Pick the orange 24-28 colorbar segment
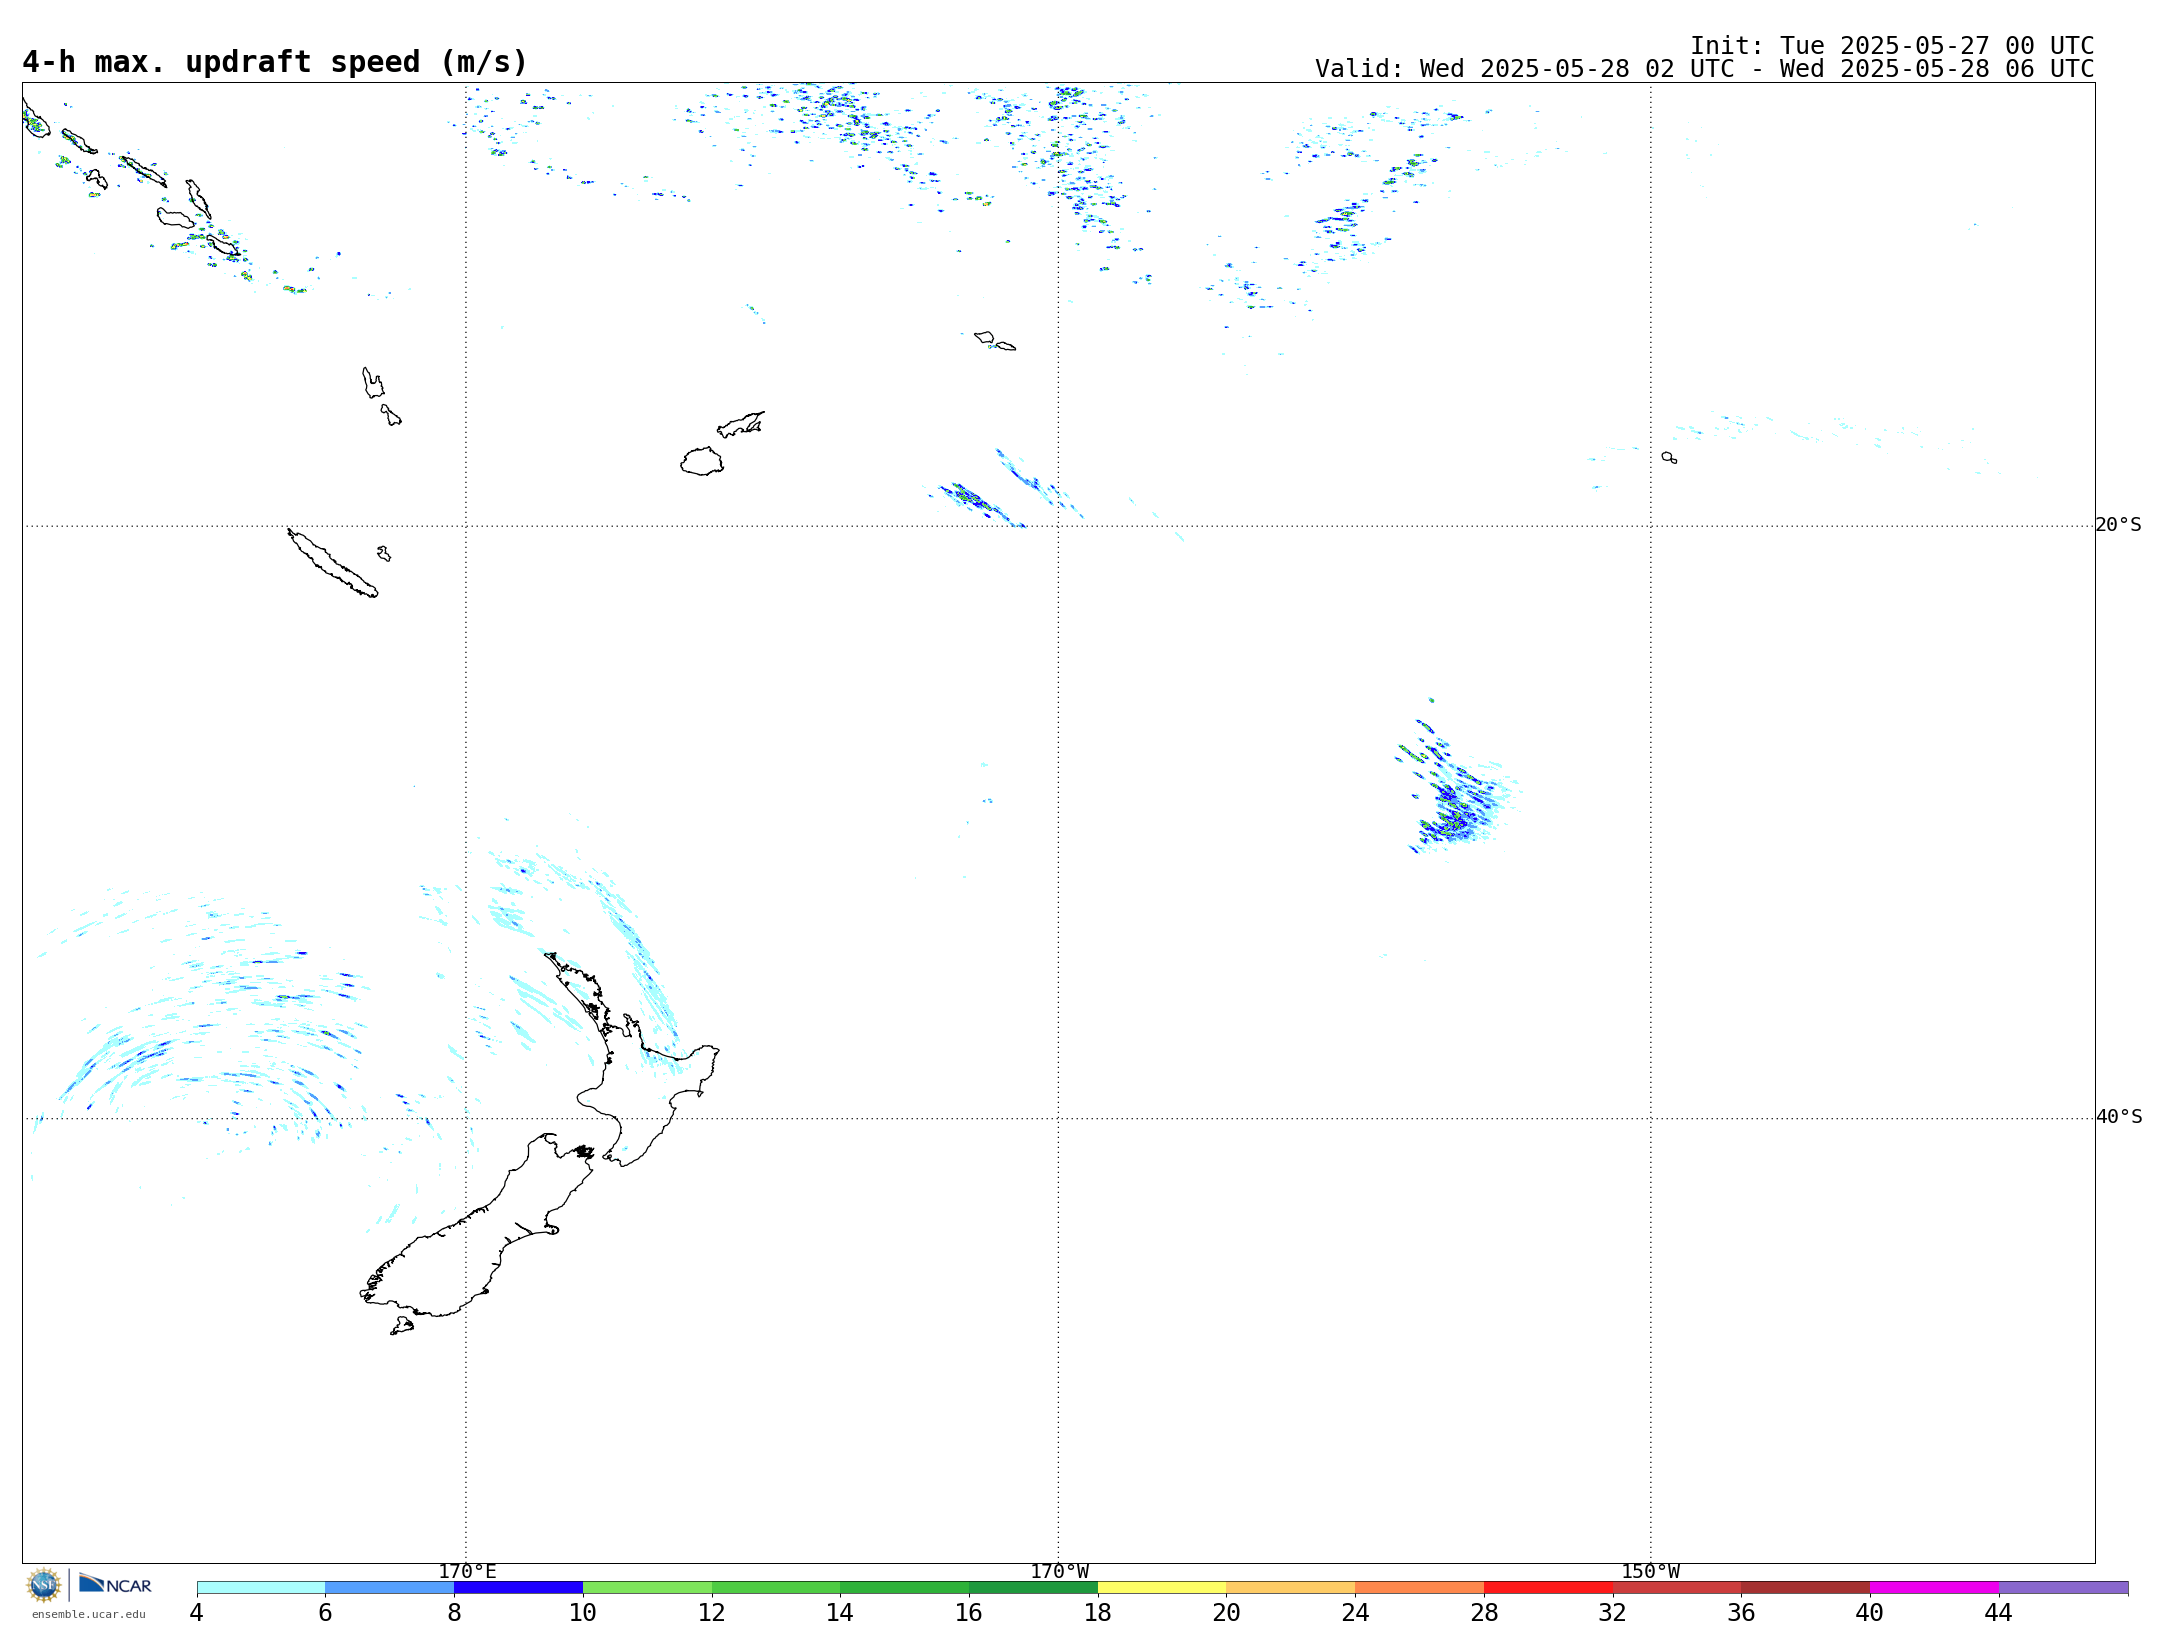The height and width of the screenshot is (1626, 2160). [1419, 1588]
